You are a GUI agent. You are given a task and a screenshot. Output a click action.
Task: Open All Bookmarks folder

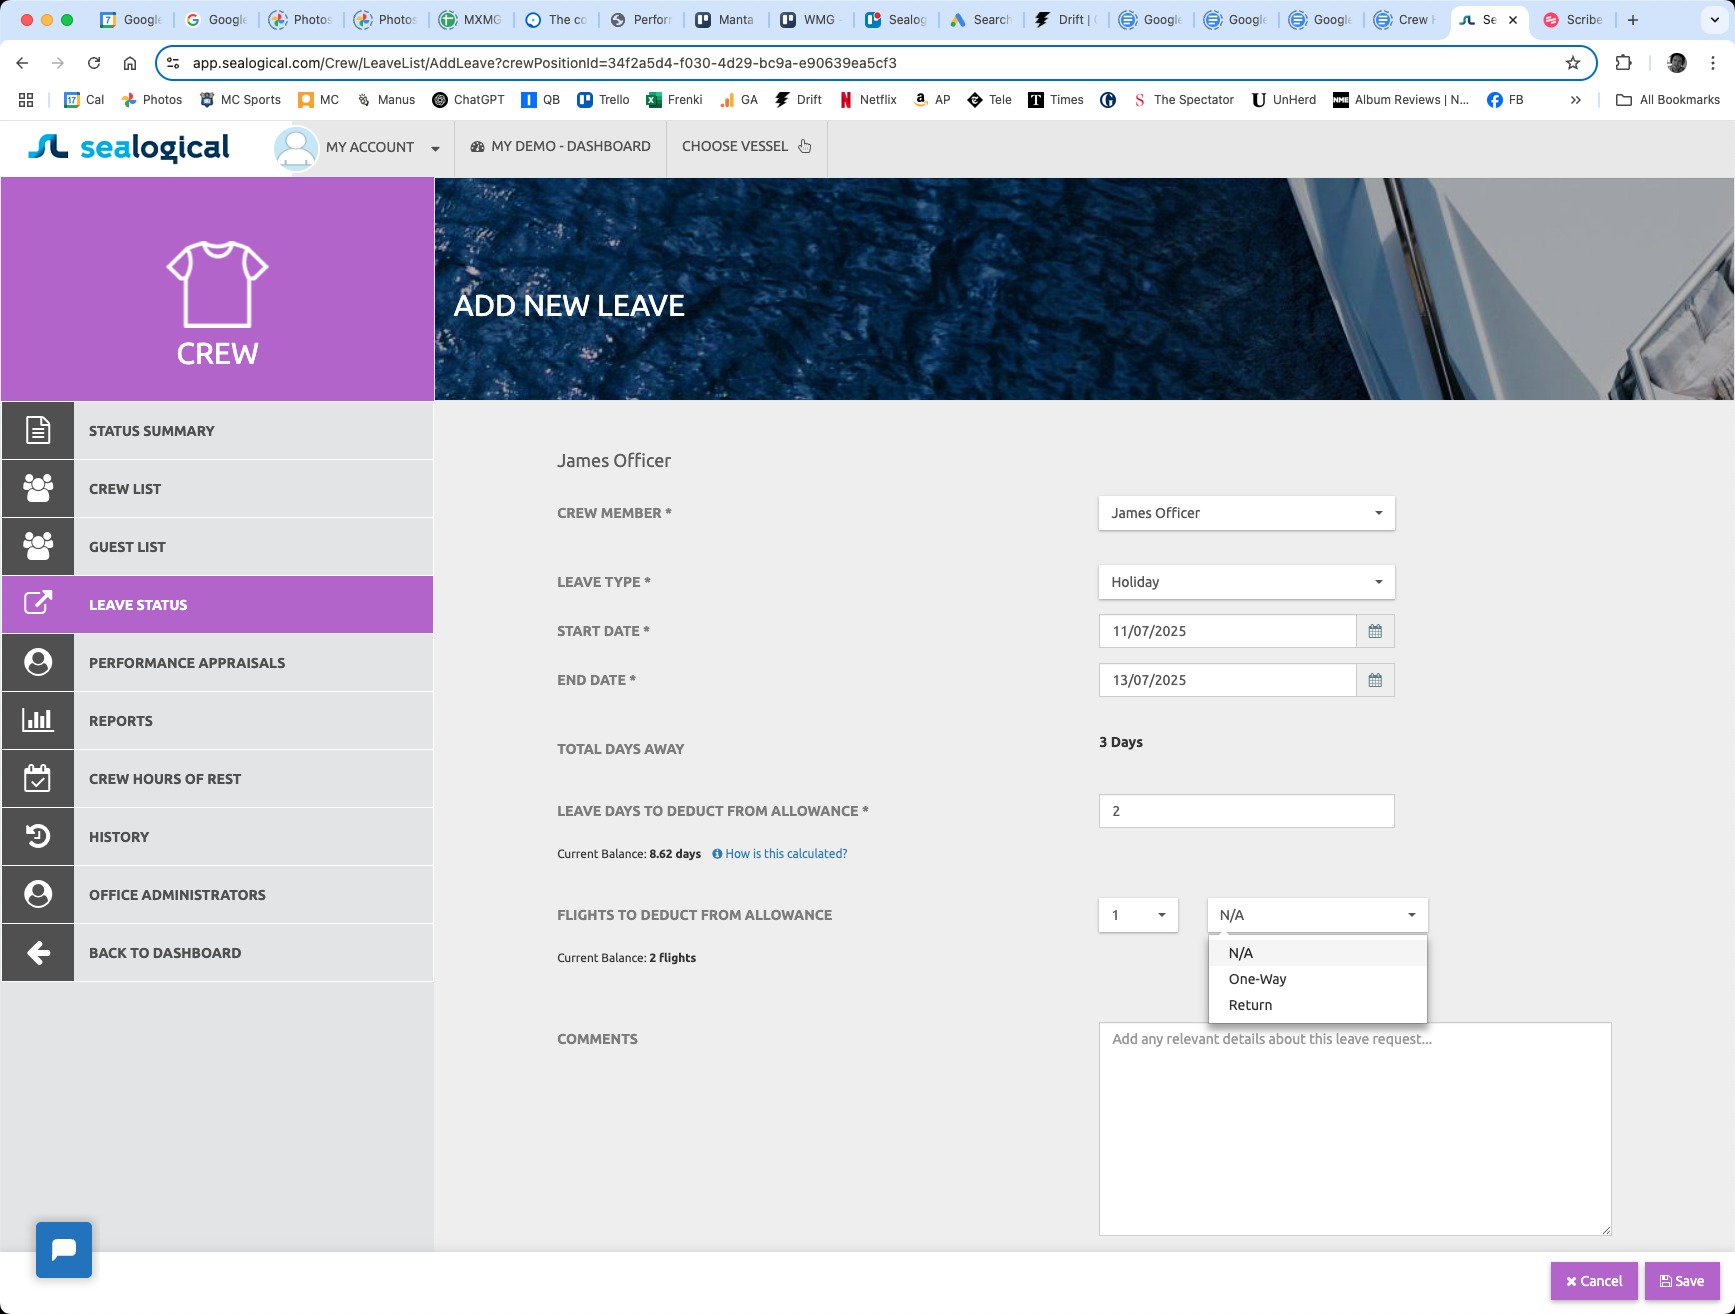pos(1668,100)
